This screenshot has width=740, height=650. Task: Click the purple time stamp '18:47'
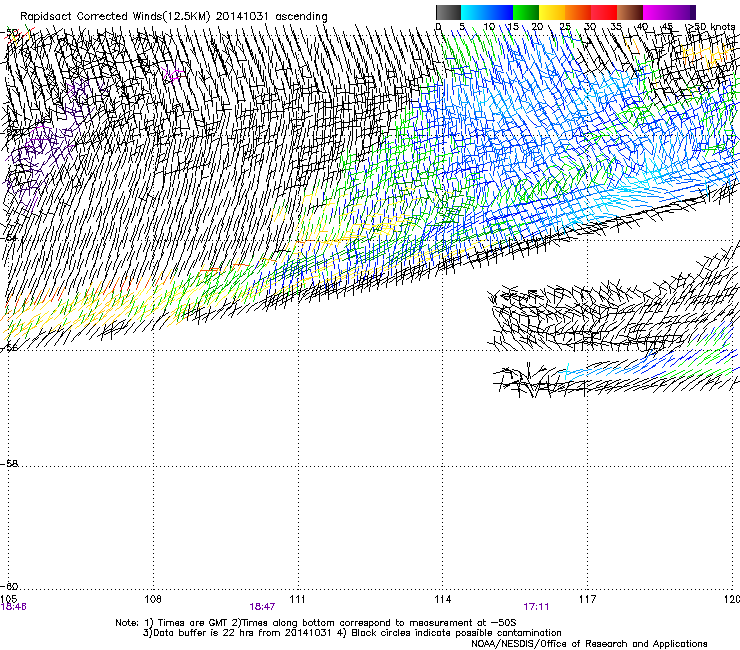click(x=262, y=607)
